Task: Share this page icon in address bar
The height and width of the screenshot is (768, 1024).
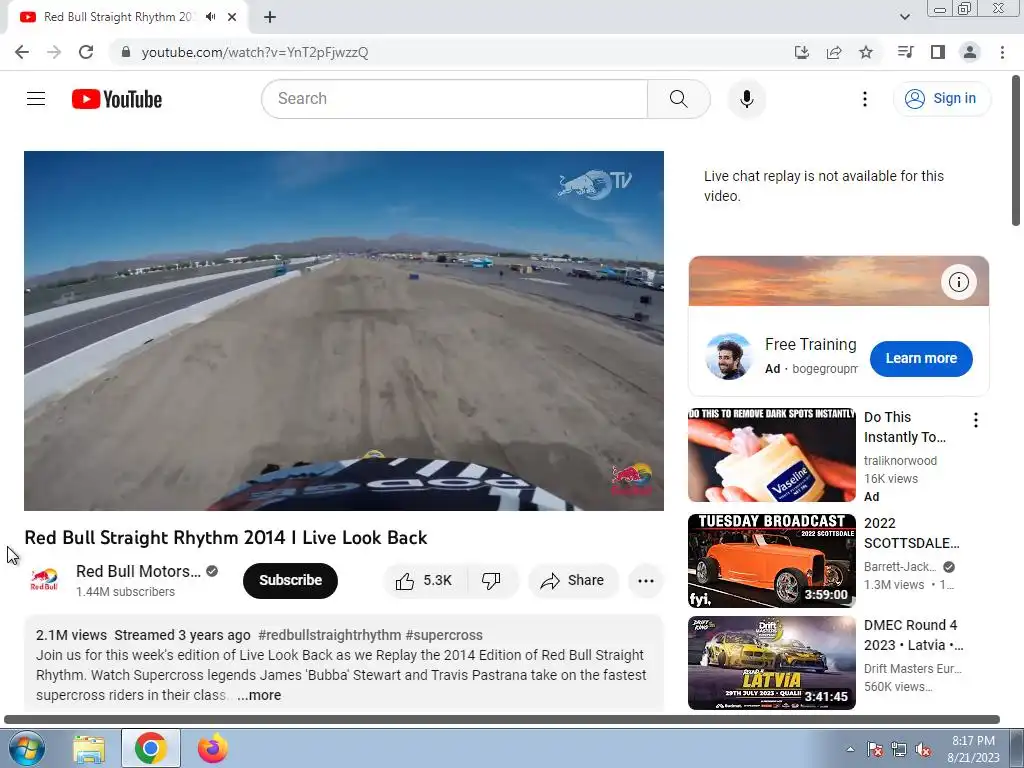Action: 834,52
